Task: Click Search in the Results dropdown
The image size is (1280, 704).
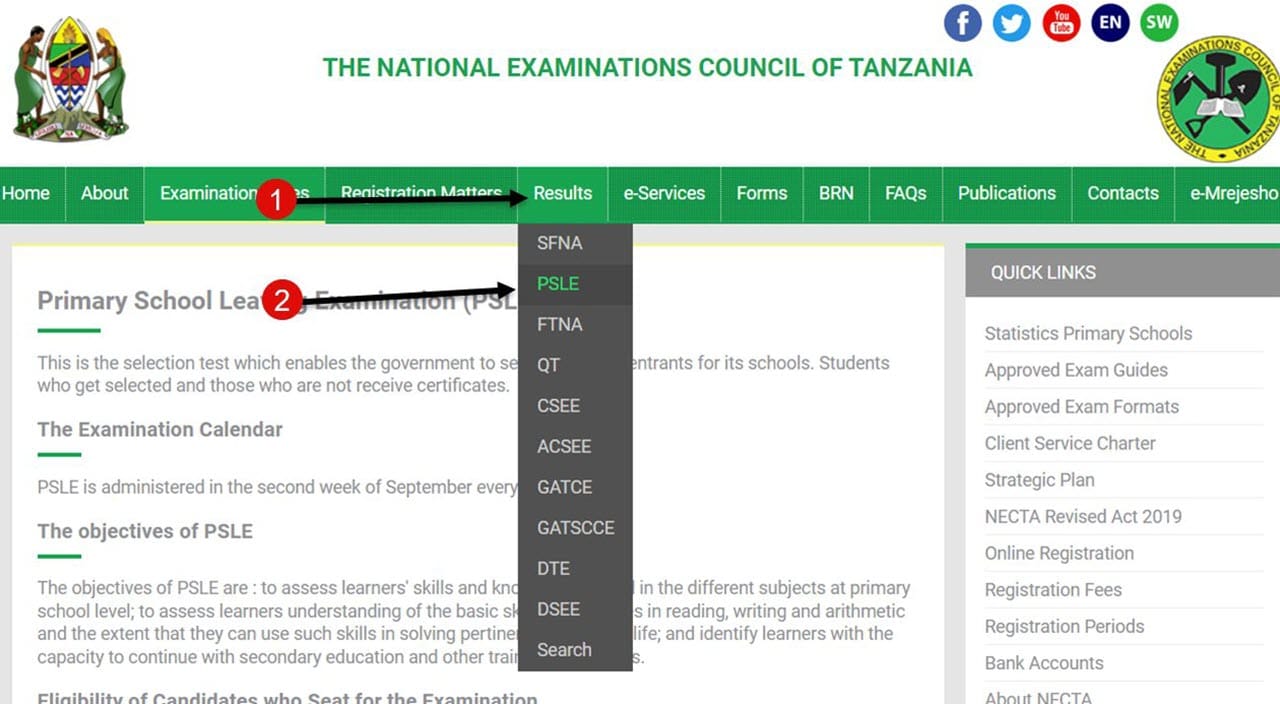Action: coord(564,650)
